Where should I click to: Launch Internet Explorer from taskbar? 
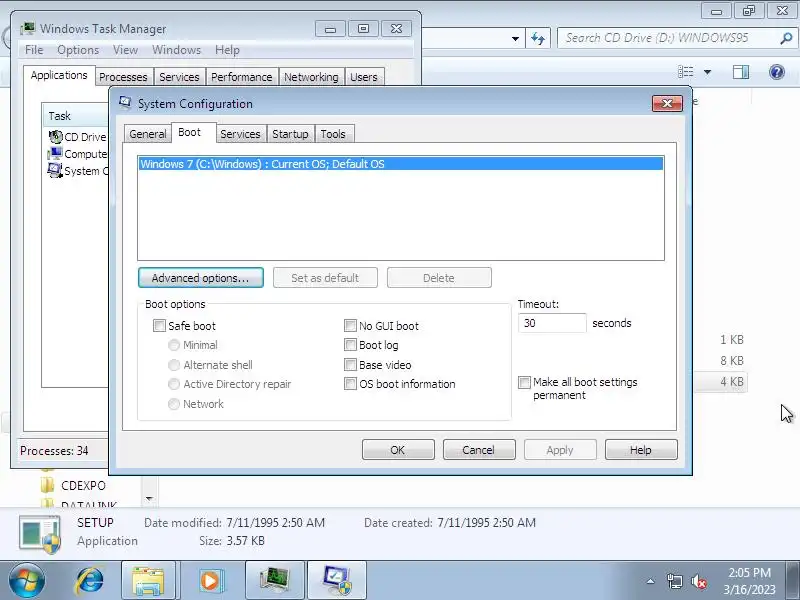point(90,581)
